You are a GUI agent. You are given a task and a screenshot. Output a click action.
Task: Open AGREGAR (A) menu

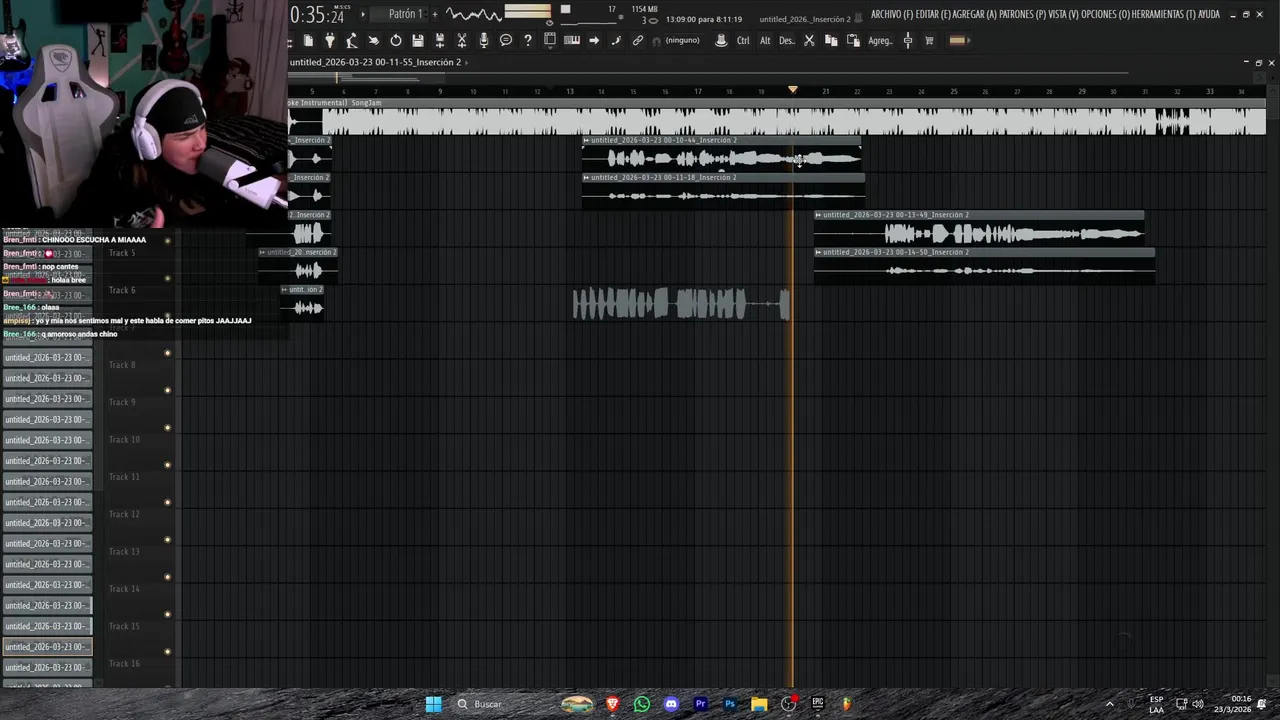tap(975, 15)
